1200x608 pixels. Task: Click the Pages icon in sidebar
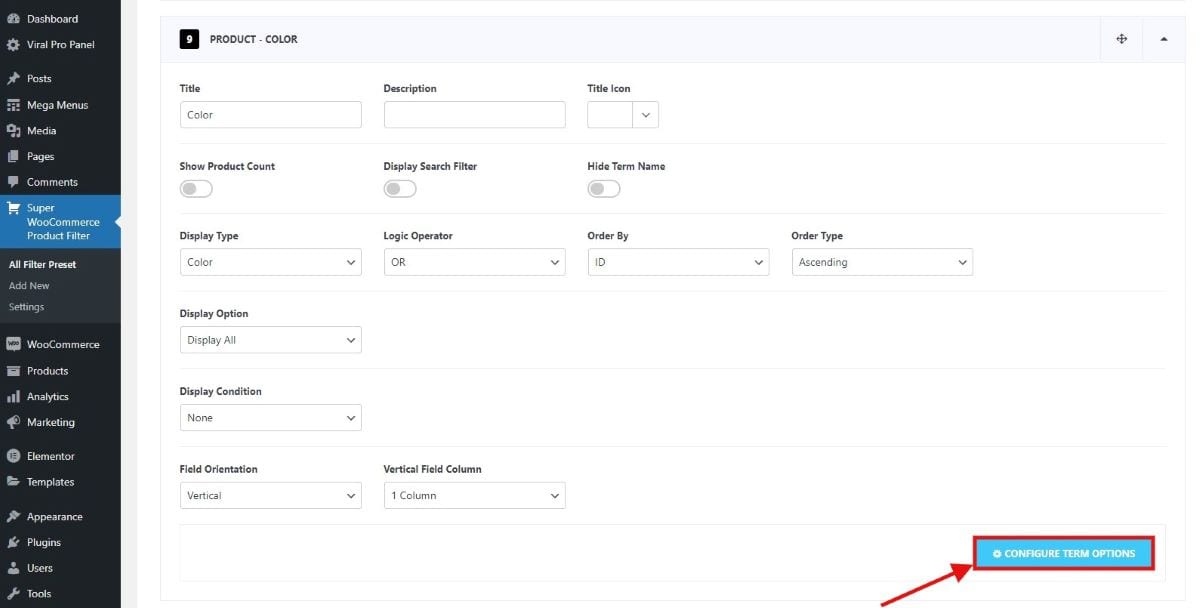(13, 157)
